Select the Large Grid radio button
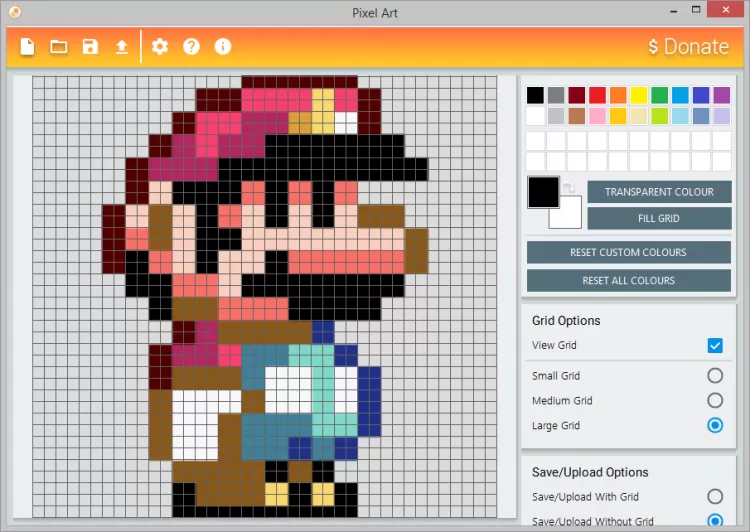This screenshot has height=532, width=750. click(x=715, y=425)
